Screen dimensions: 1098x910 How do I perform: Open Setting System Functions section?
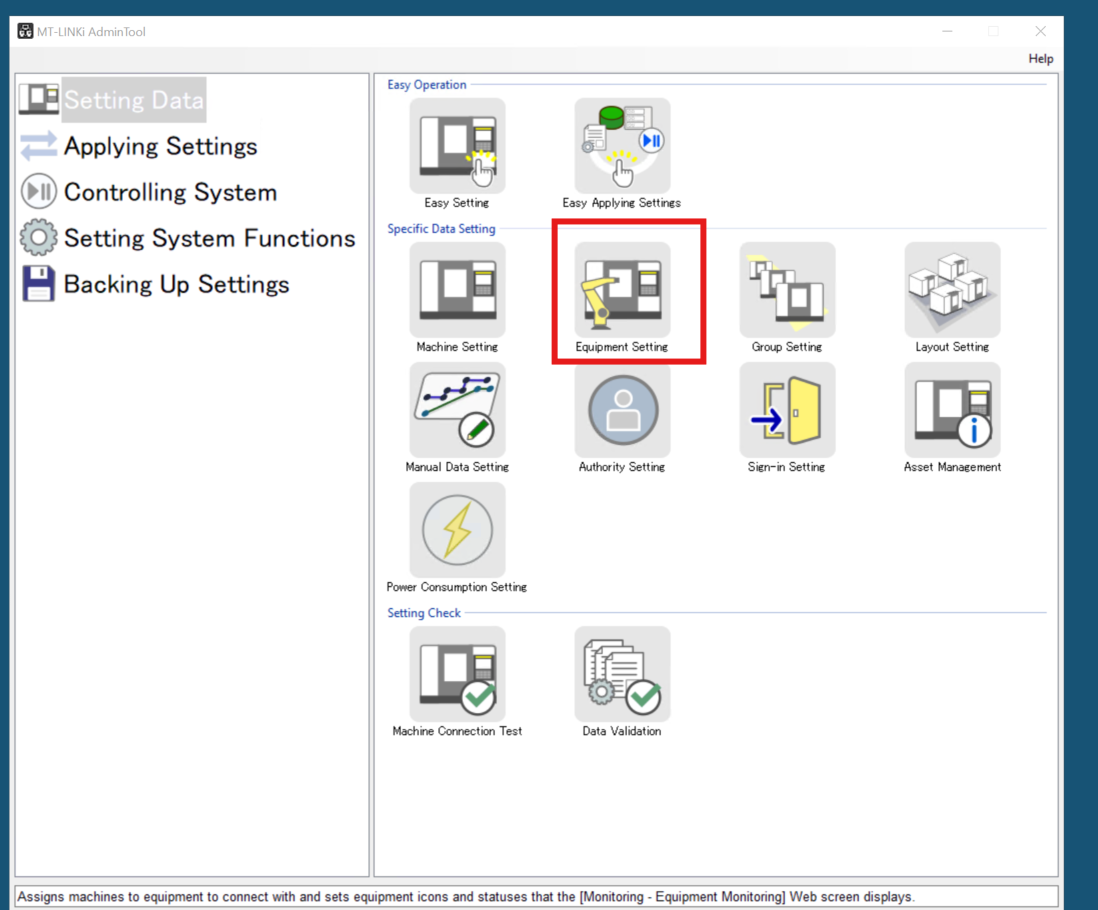[209, 238]
